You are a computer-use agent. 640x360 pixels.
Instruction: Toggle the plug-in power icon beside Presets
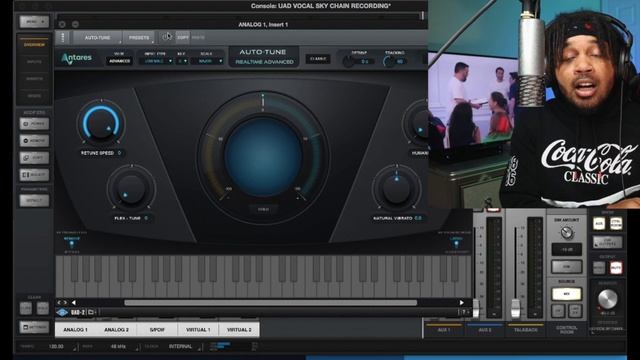coord(166,37)
